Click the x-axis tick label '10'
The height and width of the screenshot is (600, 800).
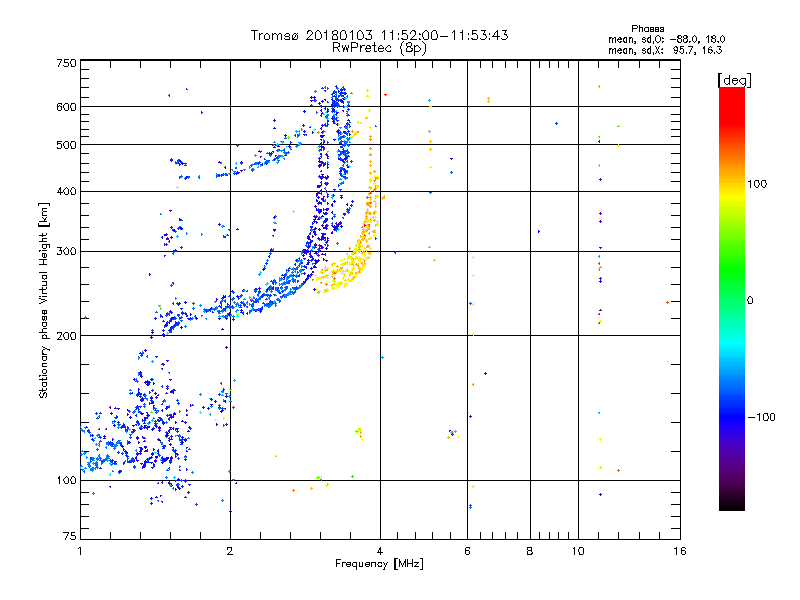coord(578,551)
